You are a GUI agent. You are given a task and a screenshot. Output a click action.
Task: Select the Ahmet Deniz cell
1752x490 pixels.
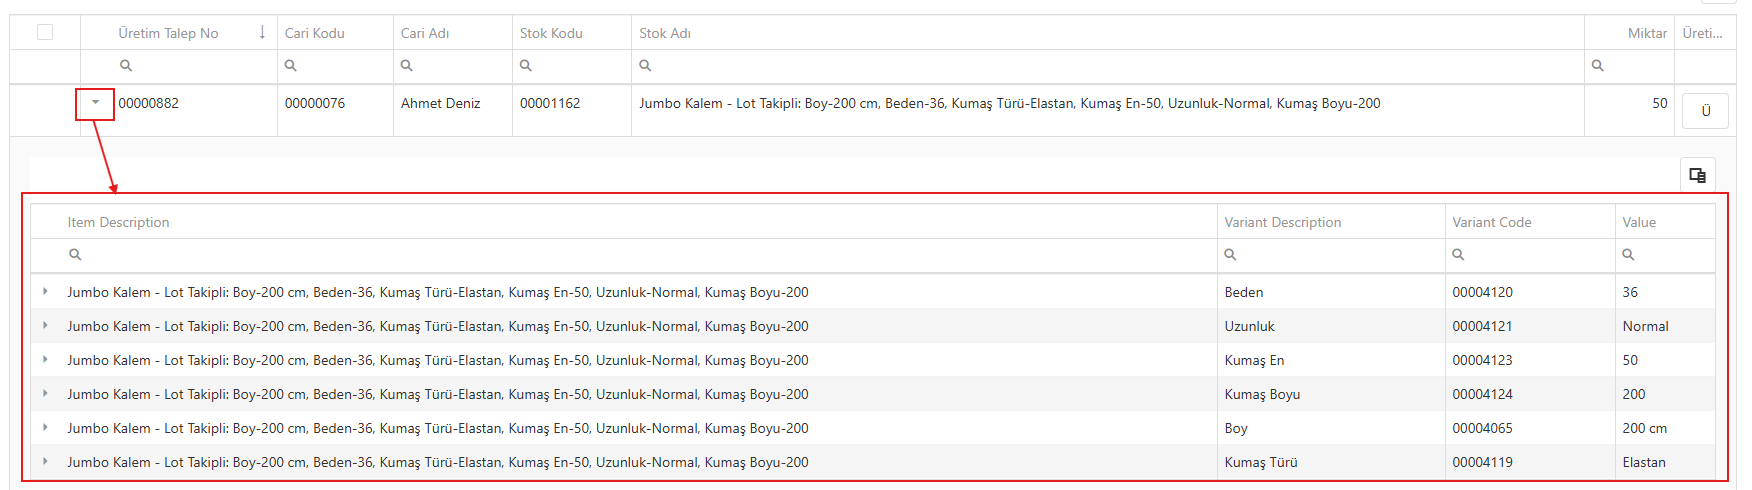pos(440,103)
